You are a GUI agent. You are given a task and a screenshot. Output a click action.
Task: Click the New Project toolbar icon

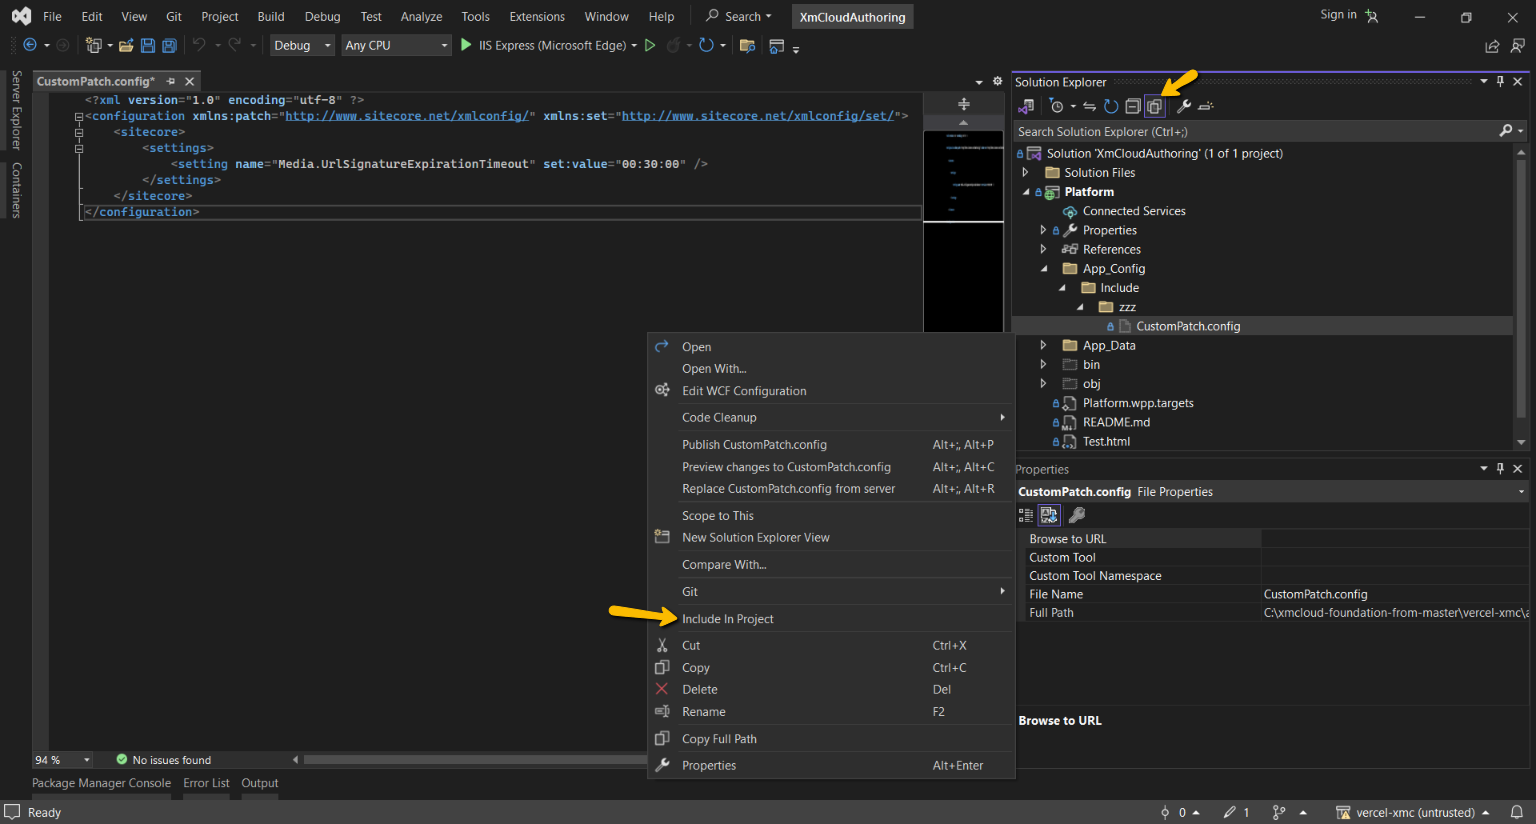94,45
